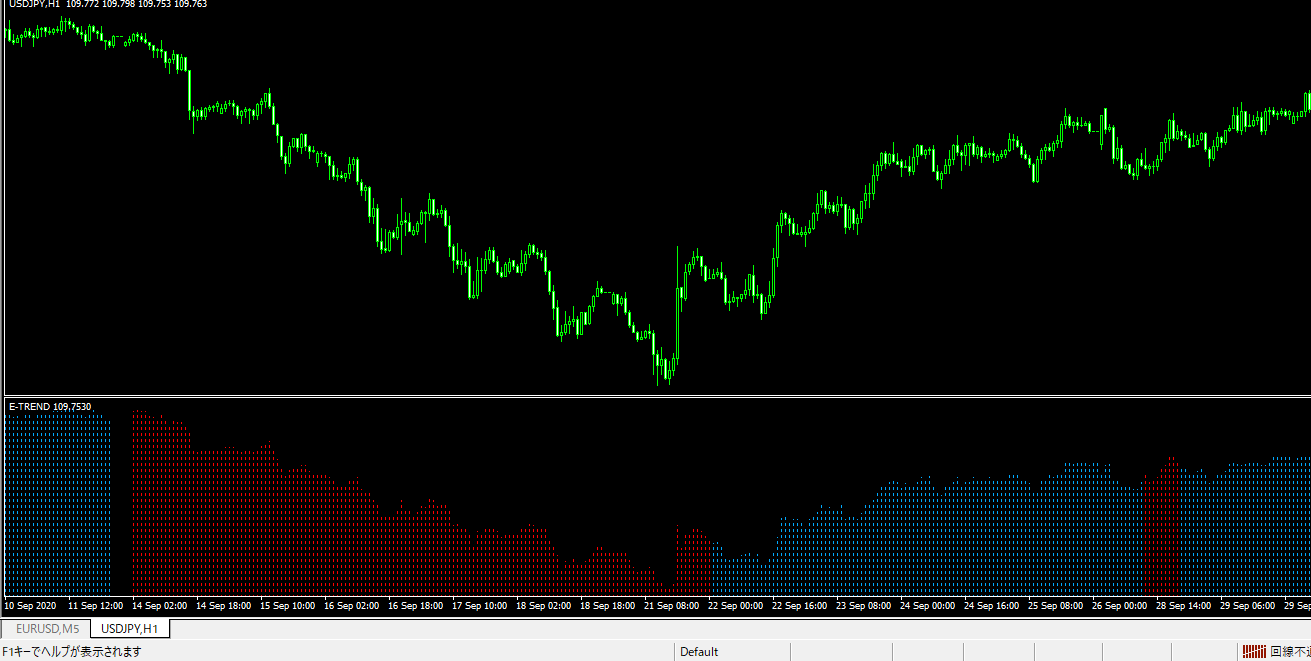Click the '22 Sep 16:00' time axis label
The image size is (1311, 661).
pos(799,606)
